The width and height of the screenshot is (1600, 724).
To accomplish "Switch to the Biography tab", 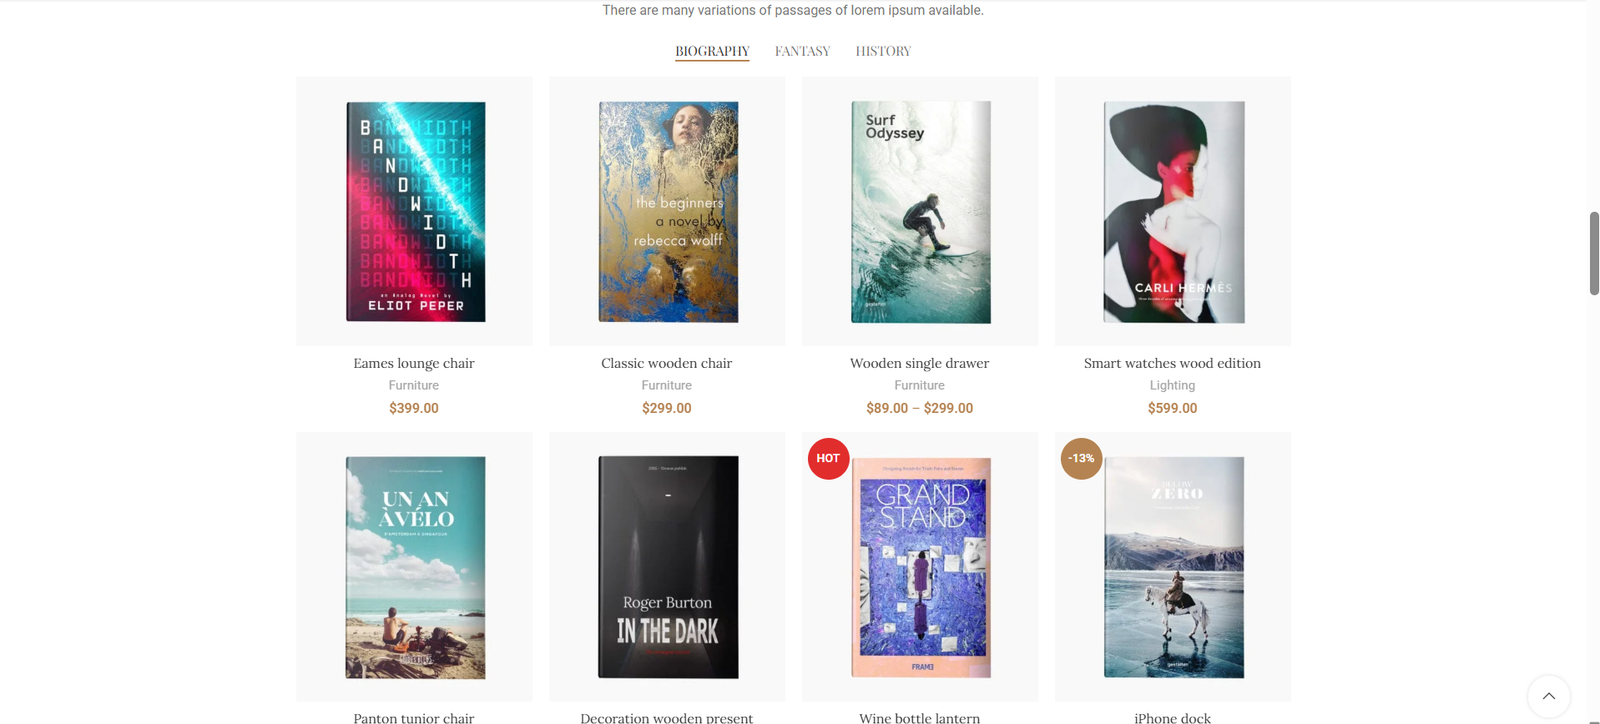I will (712, 51).
